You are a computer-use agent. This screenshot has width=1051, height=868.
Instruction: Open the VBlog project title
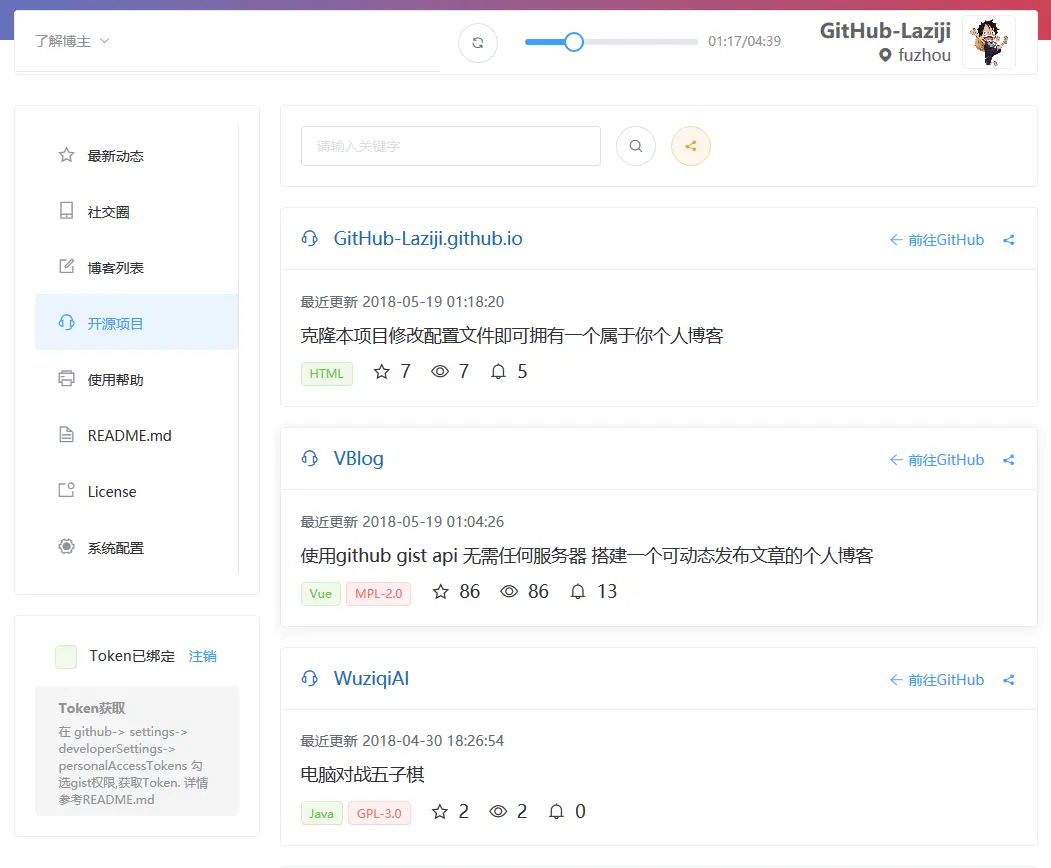click(x=359, y=458)
